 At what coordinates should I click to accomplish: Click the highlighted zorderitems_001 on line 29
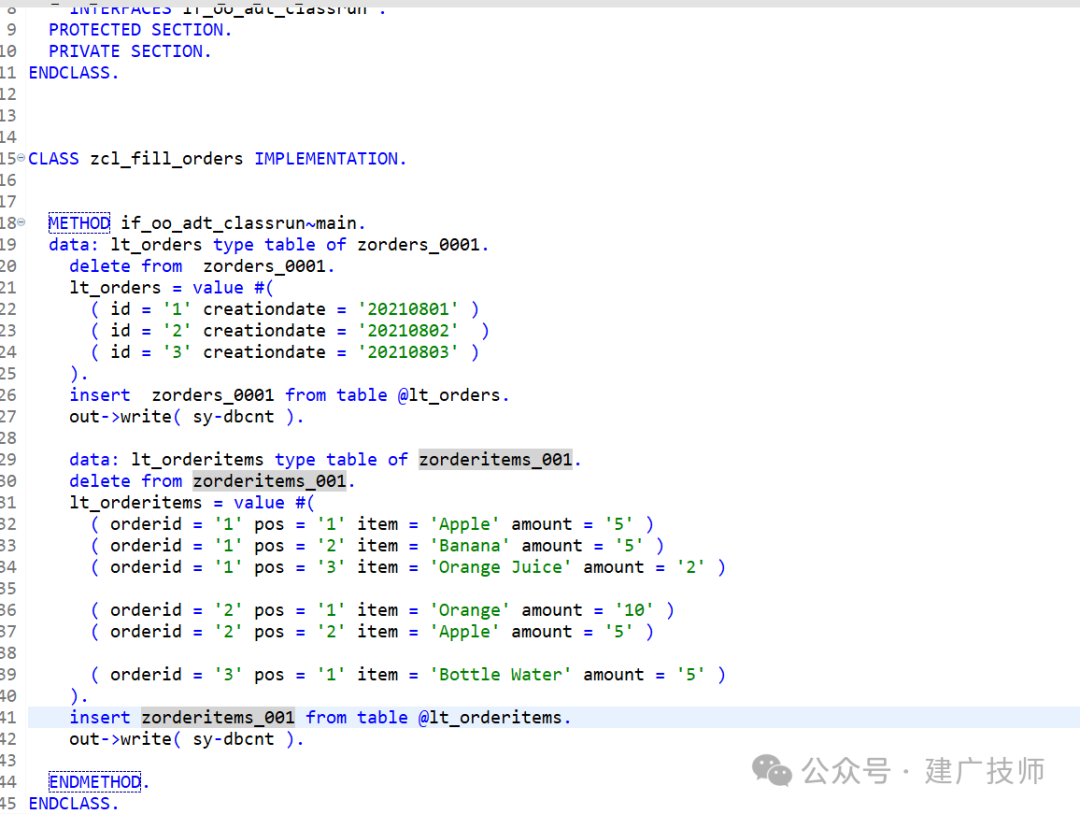(495, 459)
